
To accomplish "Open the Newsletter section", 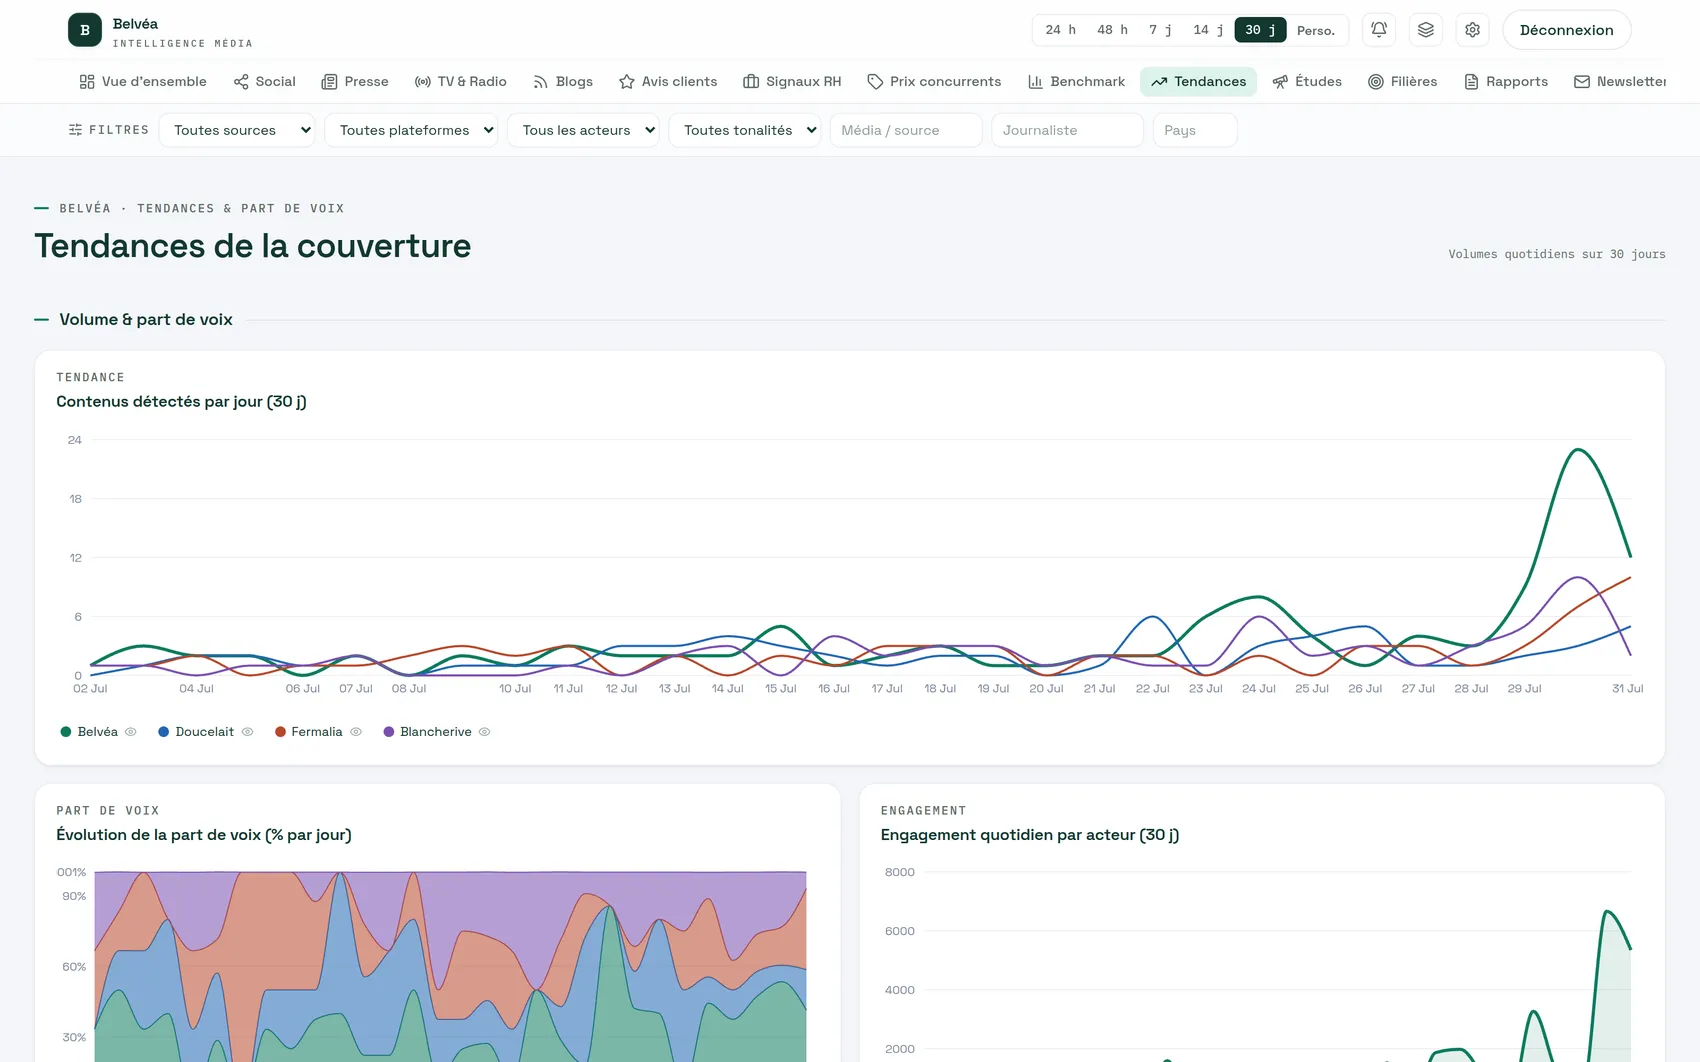I will [1620, 82].
